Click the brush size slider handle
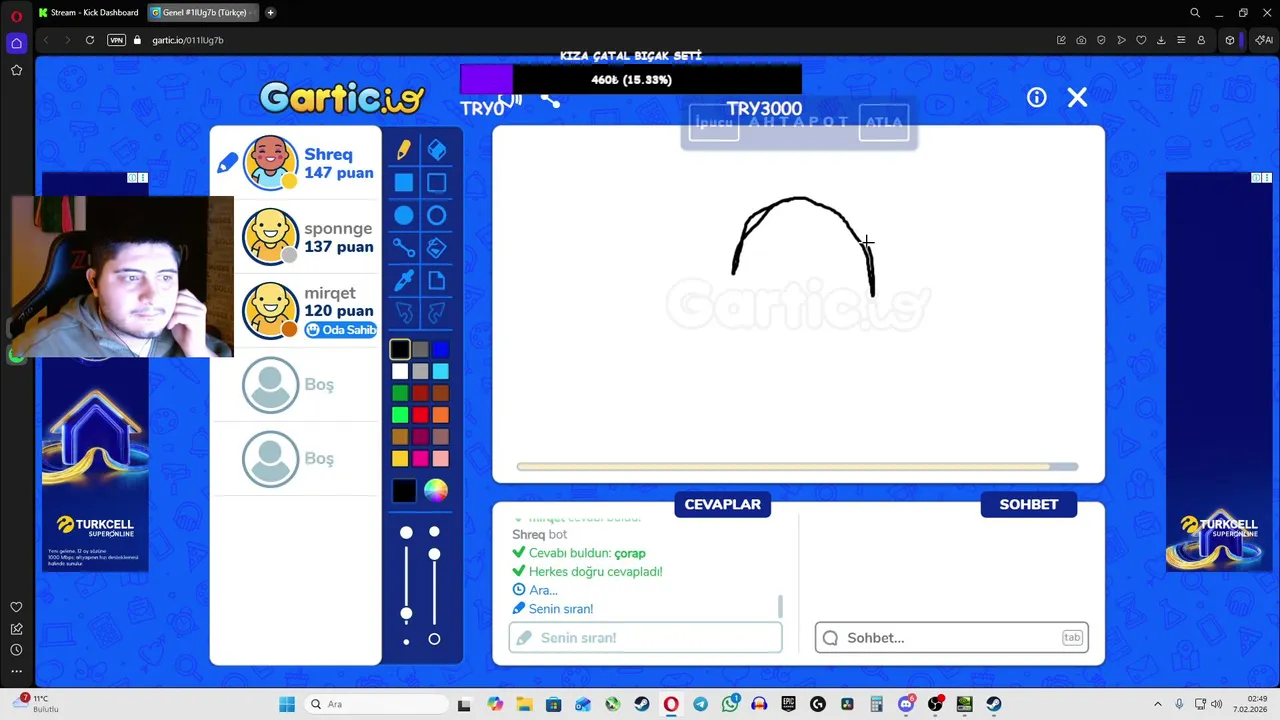The image size is (1280, 720). pyautogui.click(x=406, y=613)
